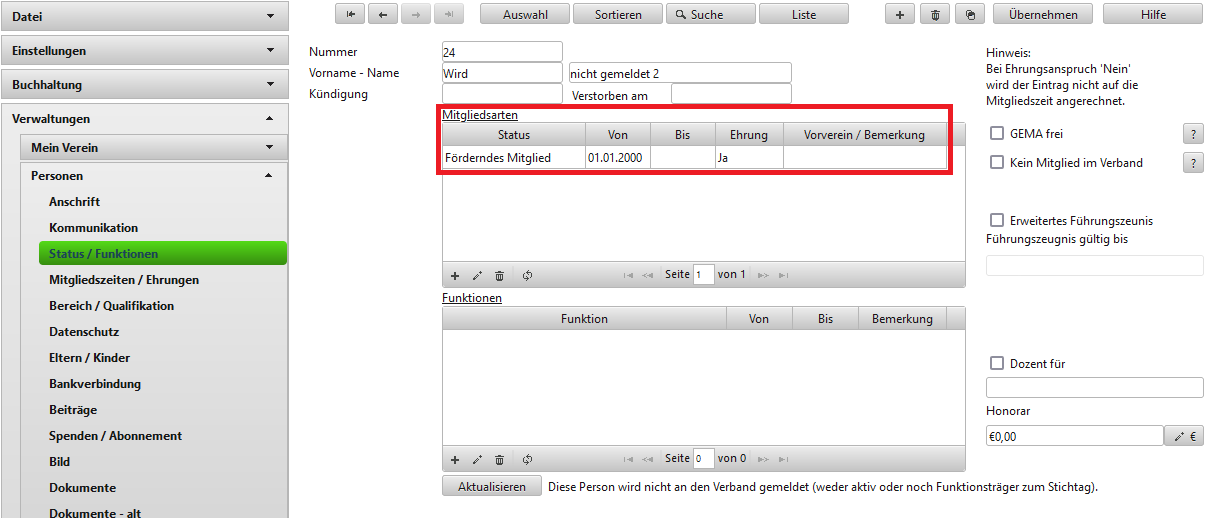Image resolution: width=1205 pixels, height=518 pixels.
Task: Sort by the Ehrung column header
Action: [749, 135]
